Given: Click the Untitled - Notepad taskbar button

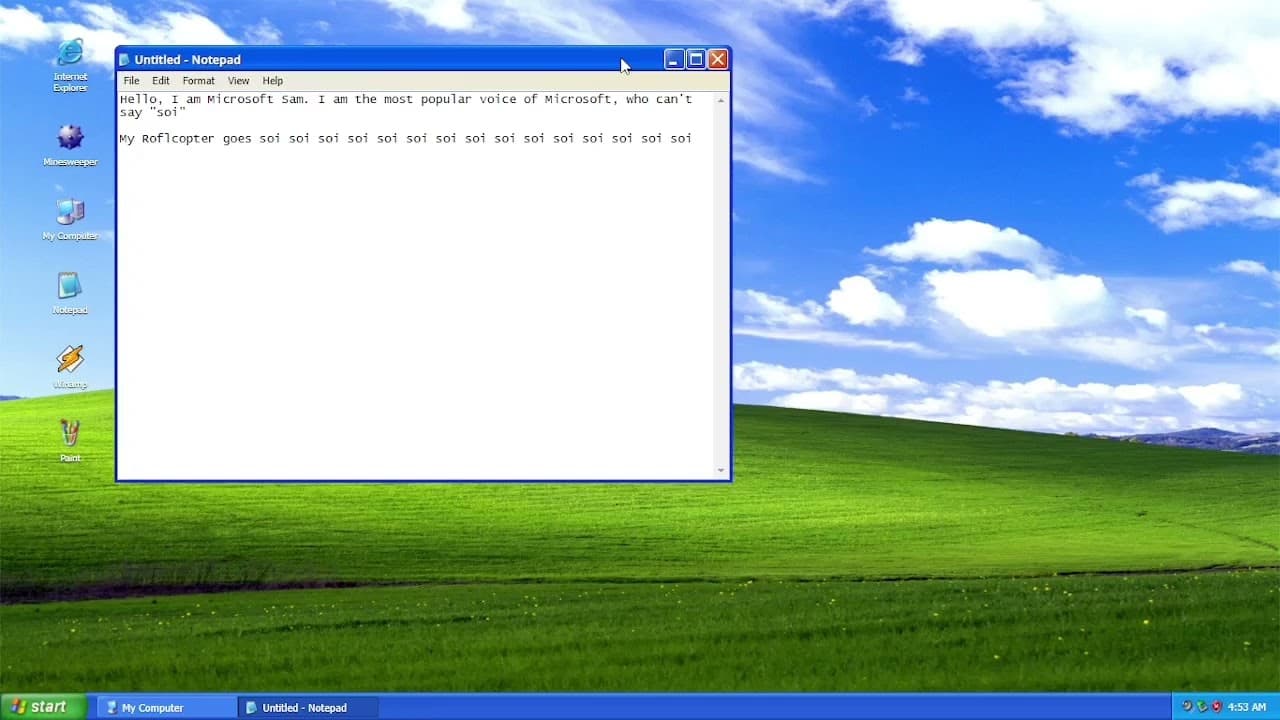Looking at the screenshot, I should point(309,708).
